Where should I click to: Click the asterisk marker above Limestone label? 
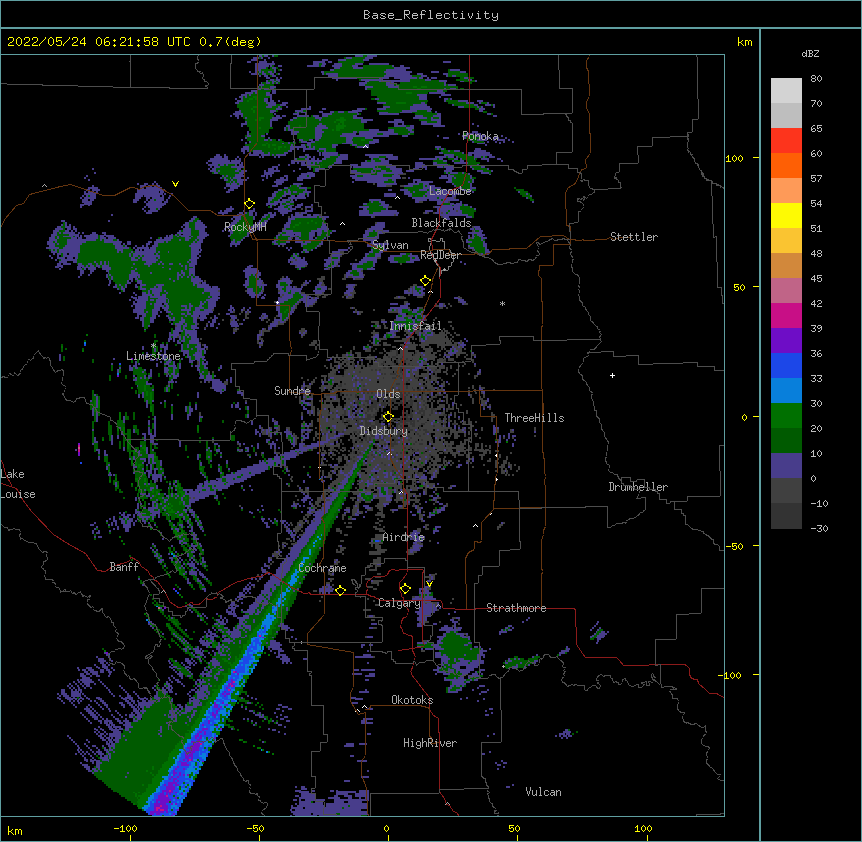(x=154, y=346)
